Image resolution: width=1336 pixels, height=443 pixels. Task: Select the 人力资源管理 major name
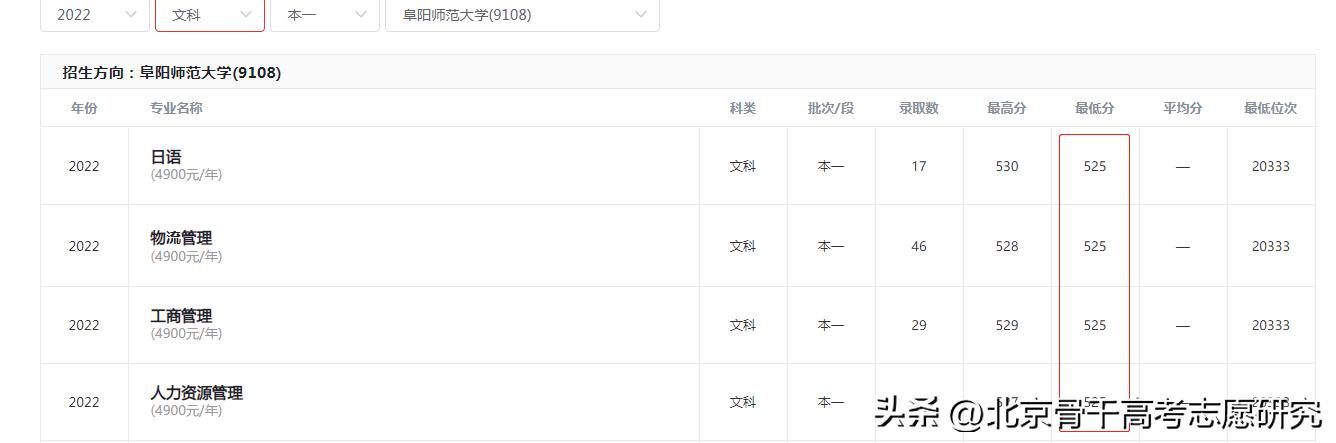tap(196, 393)
